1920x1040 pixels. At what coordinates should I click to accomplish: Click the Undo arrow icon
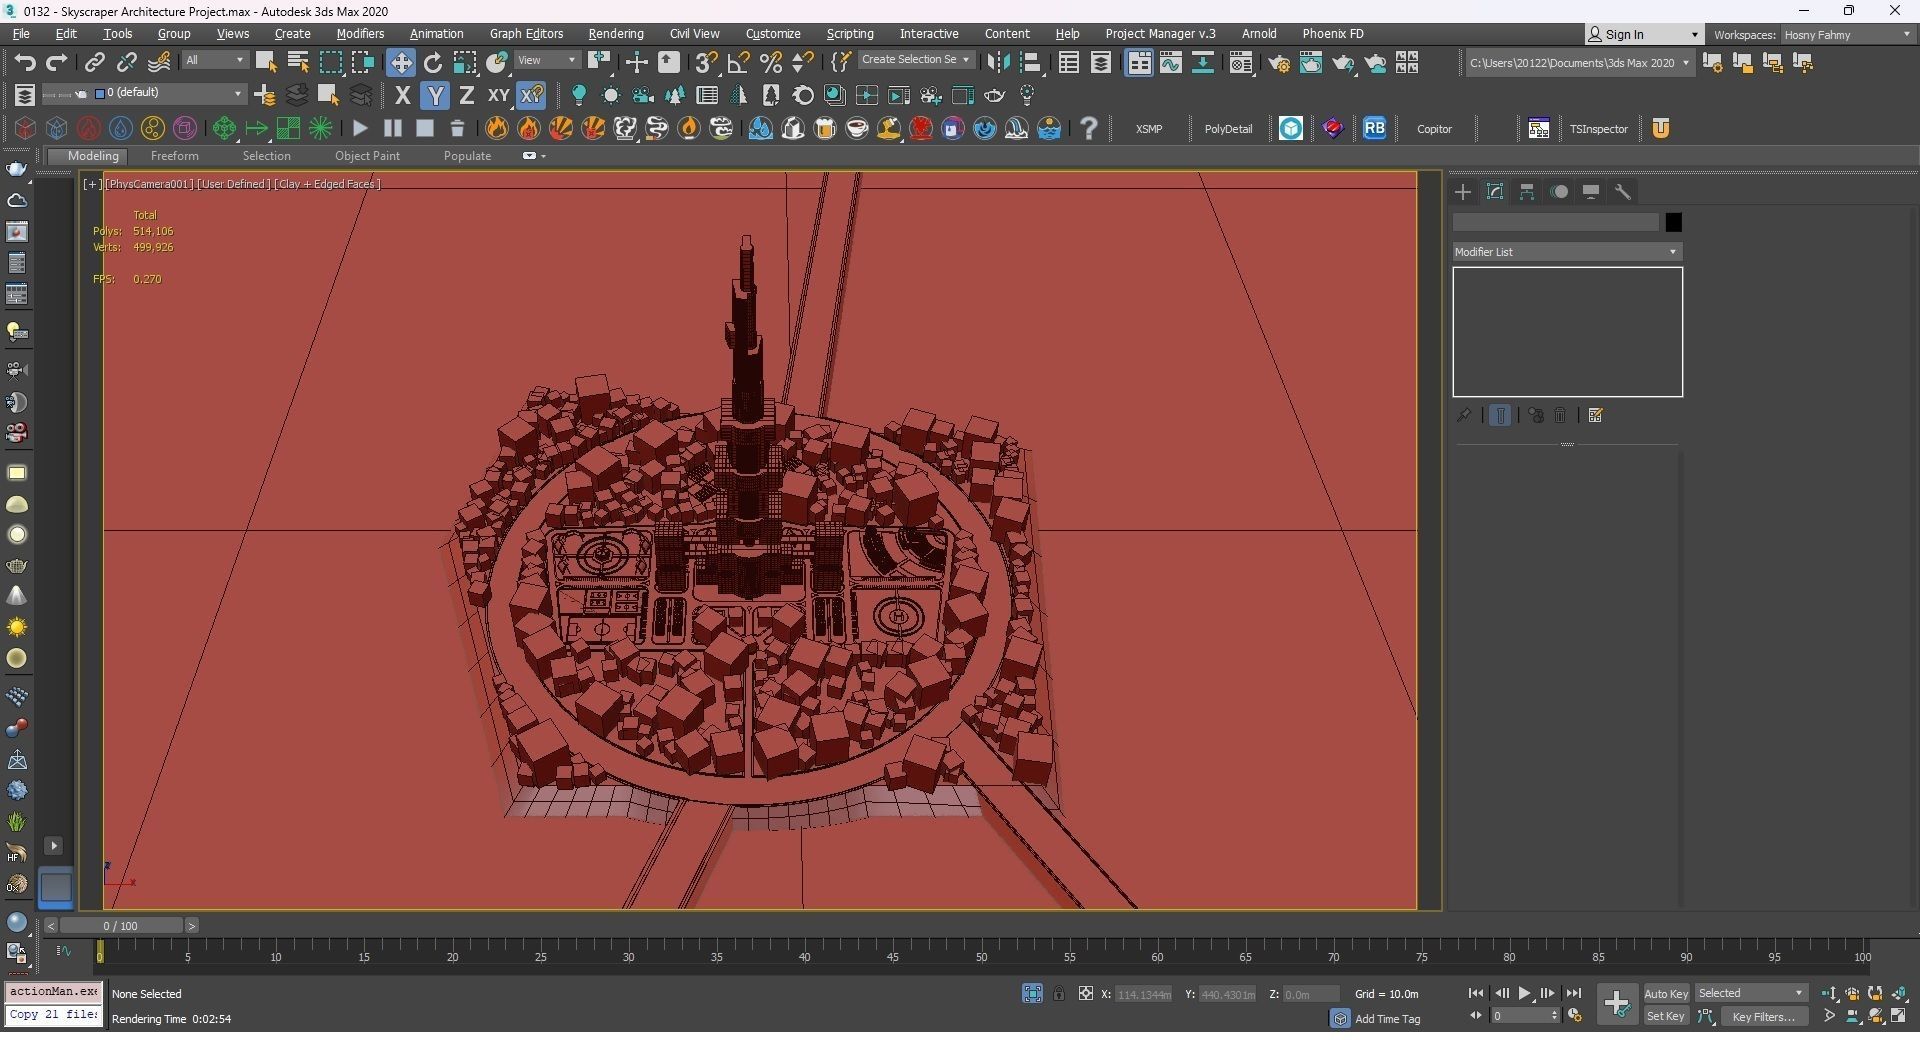25,63
